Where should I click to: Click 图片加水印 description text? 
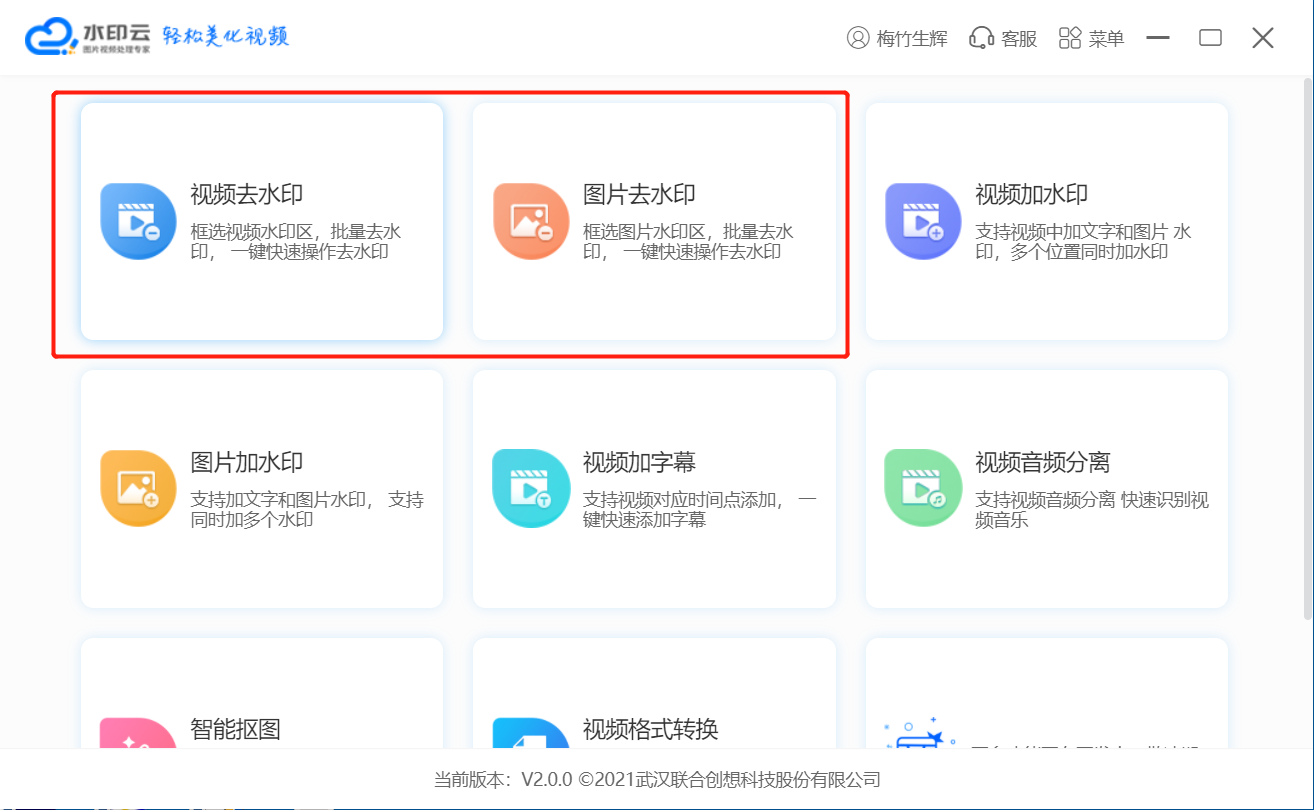click(307, 509)
